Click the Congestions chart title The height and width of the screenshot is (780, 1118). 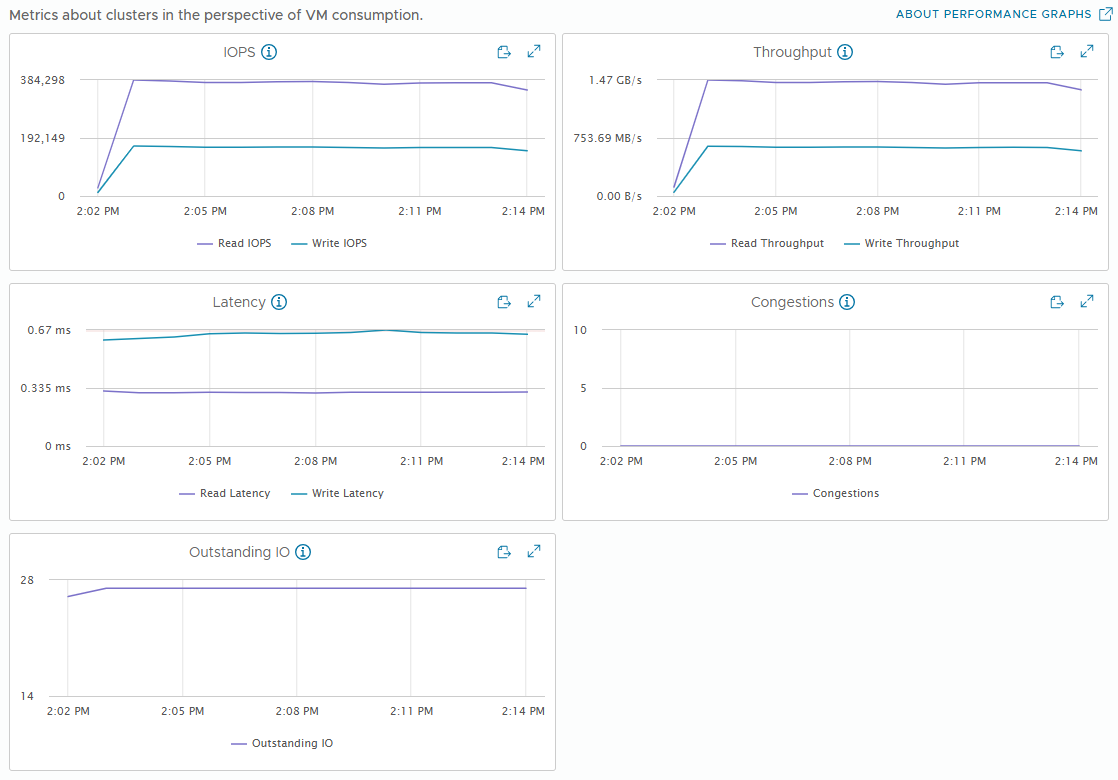click(x=792, y=302)
